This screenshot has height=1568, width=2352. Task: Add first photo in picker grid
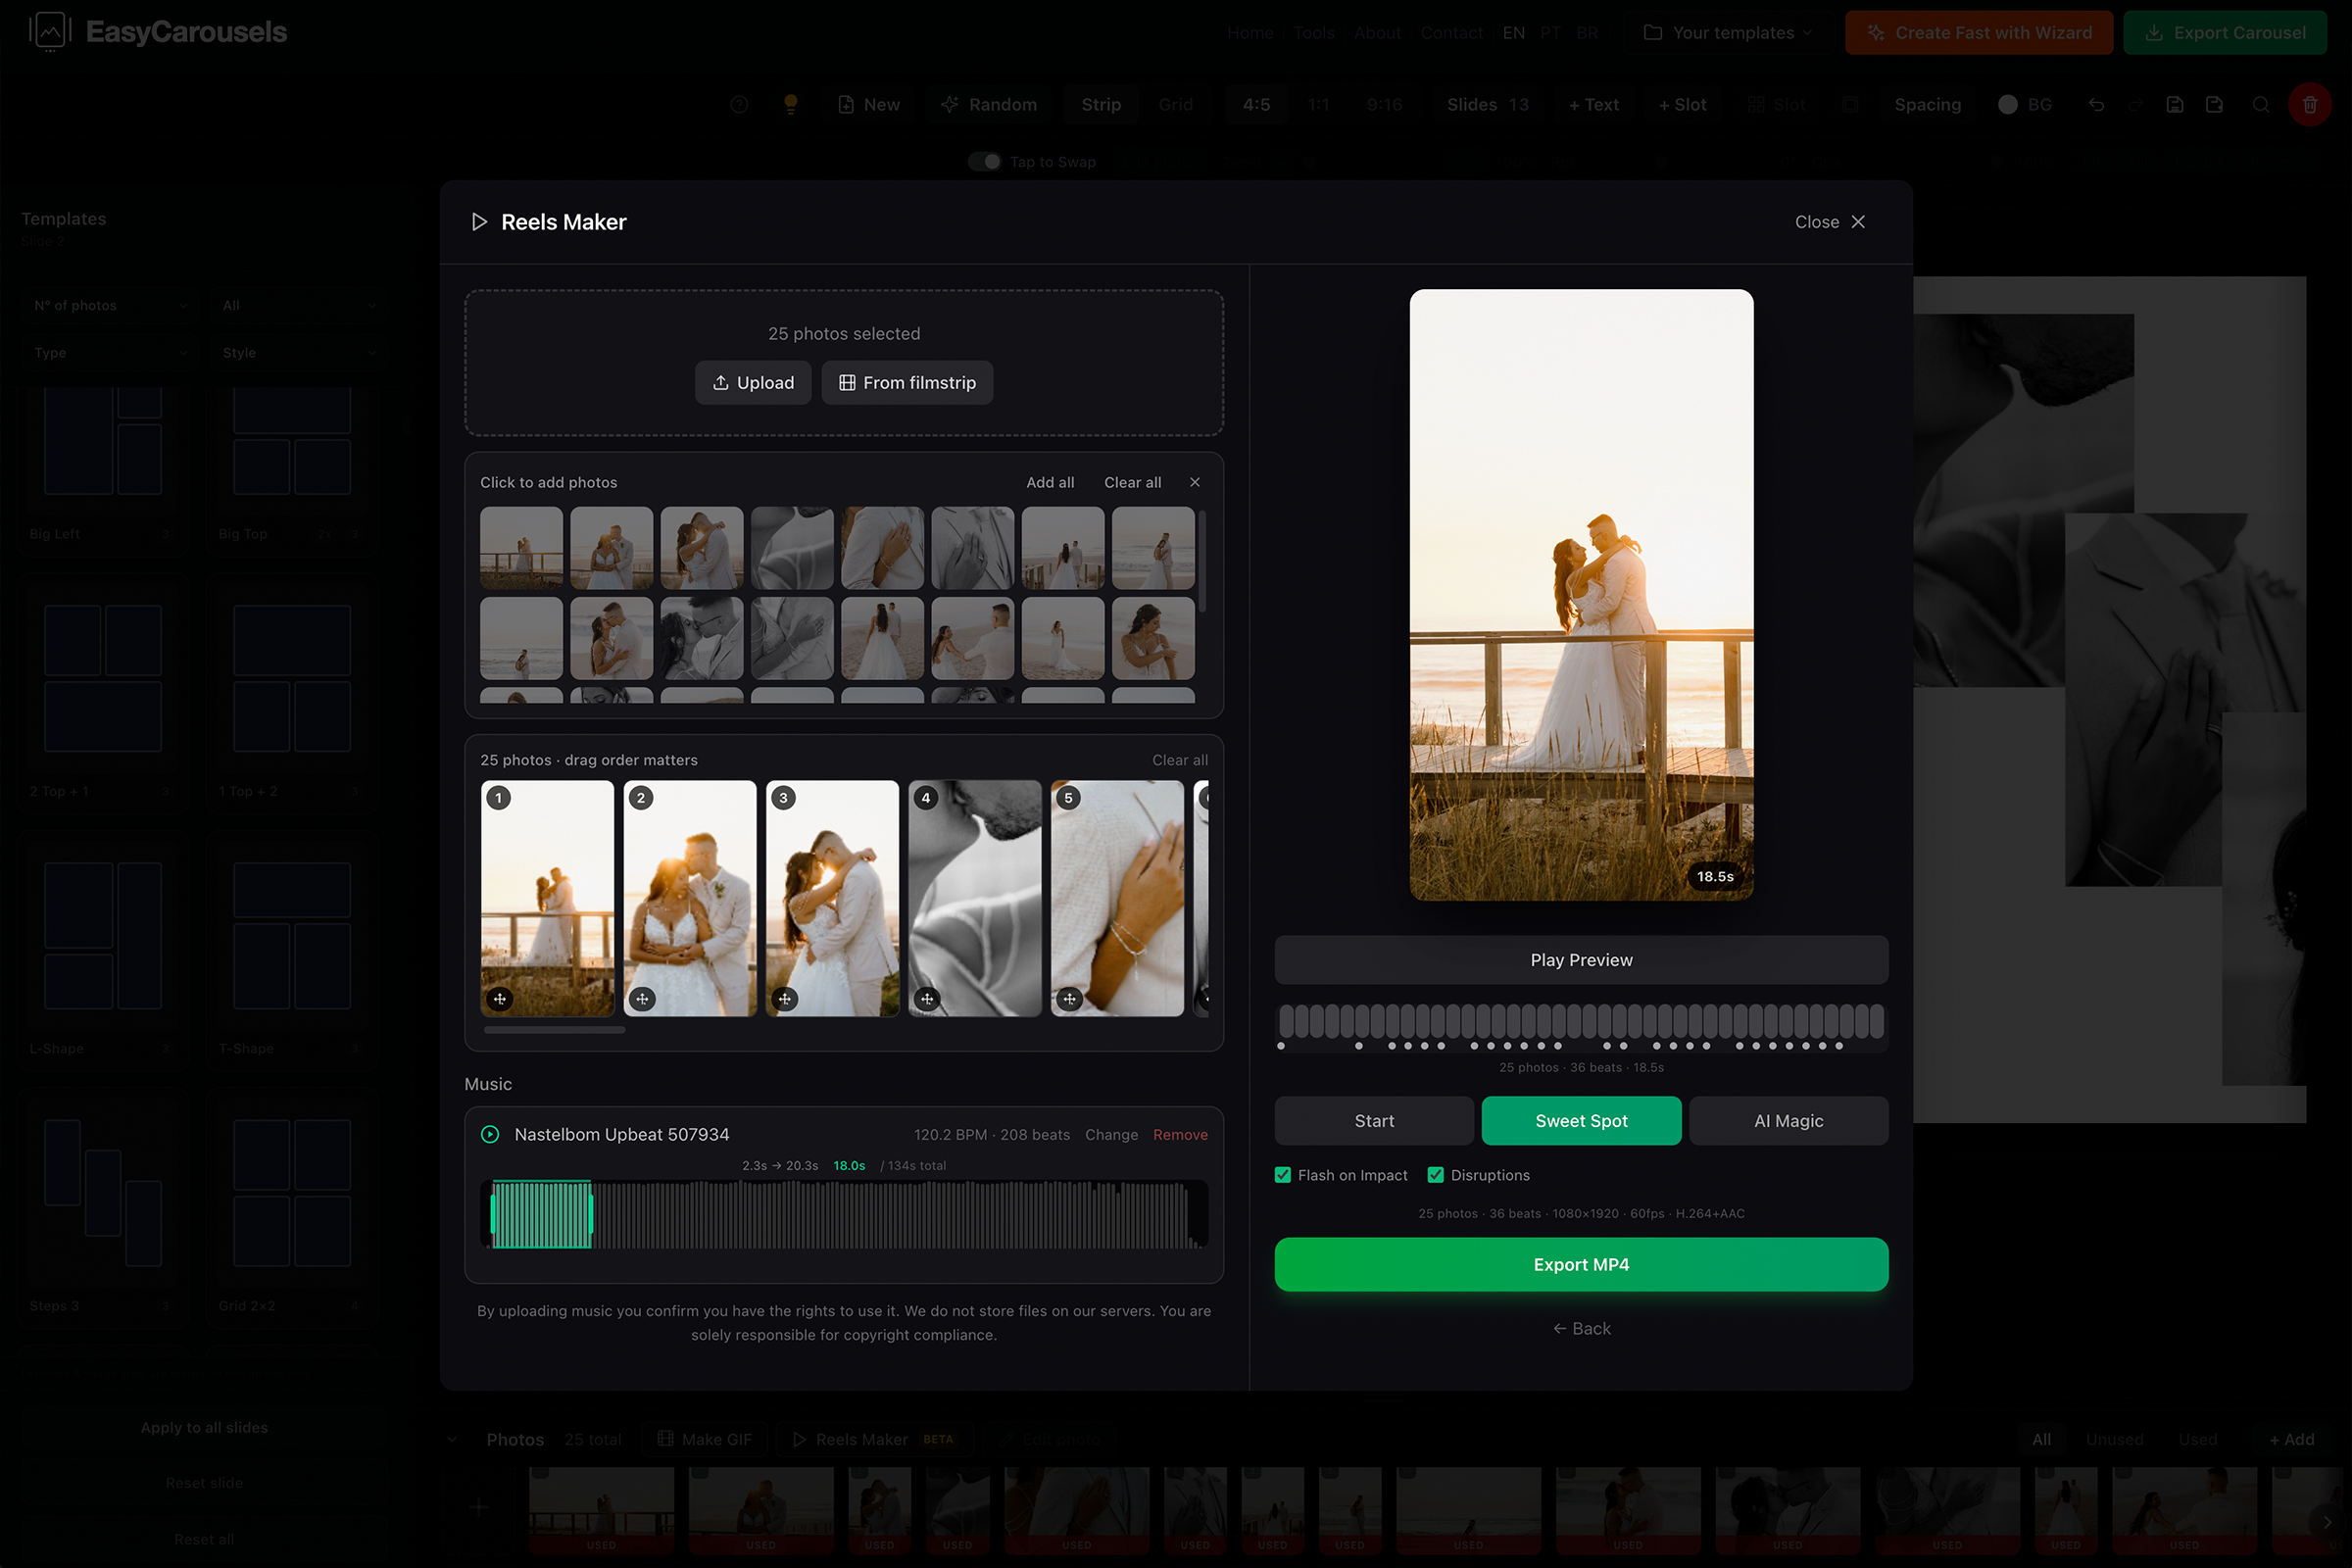[521, 548]
